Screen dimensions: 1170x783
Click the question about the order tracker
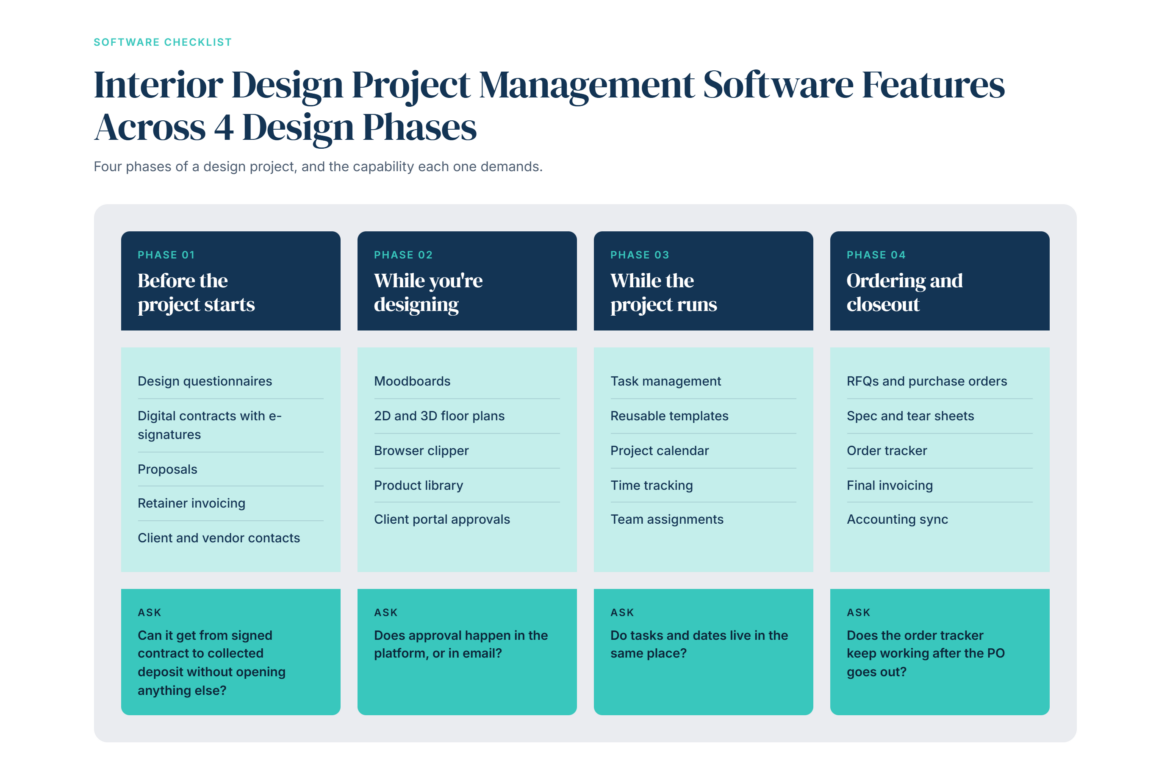click(925, 654)
